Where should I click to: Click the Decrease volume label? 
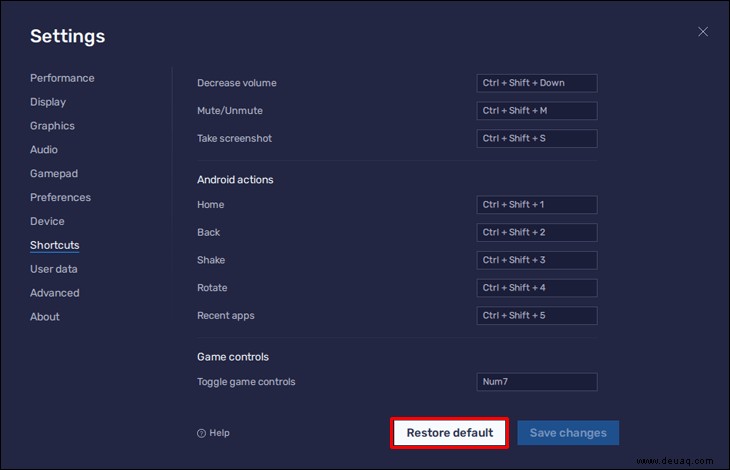click(237, 83)
